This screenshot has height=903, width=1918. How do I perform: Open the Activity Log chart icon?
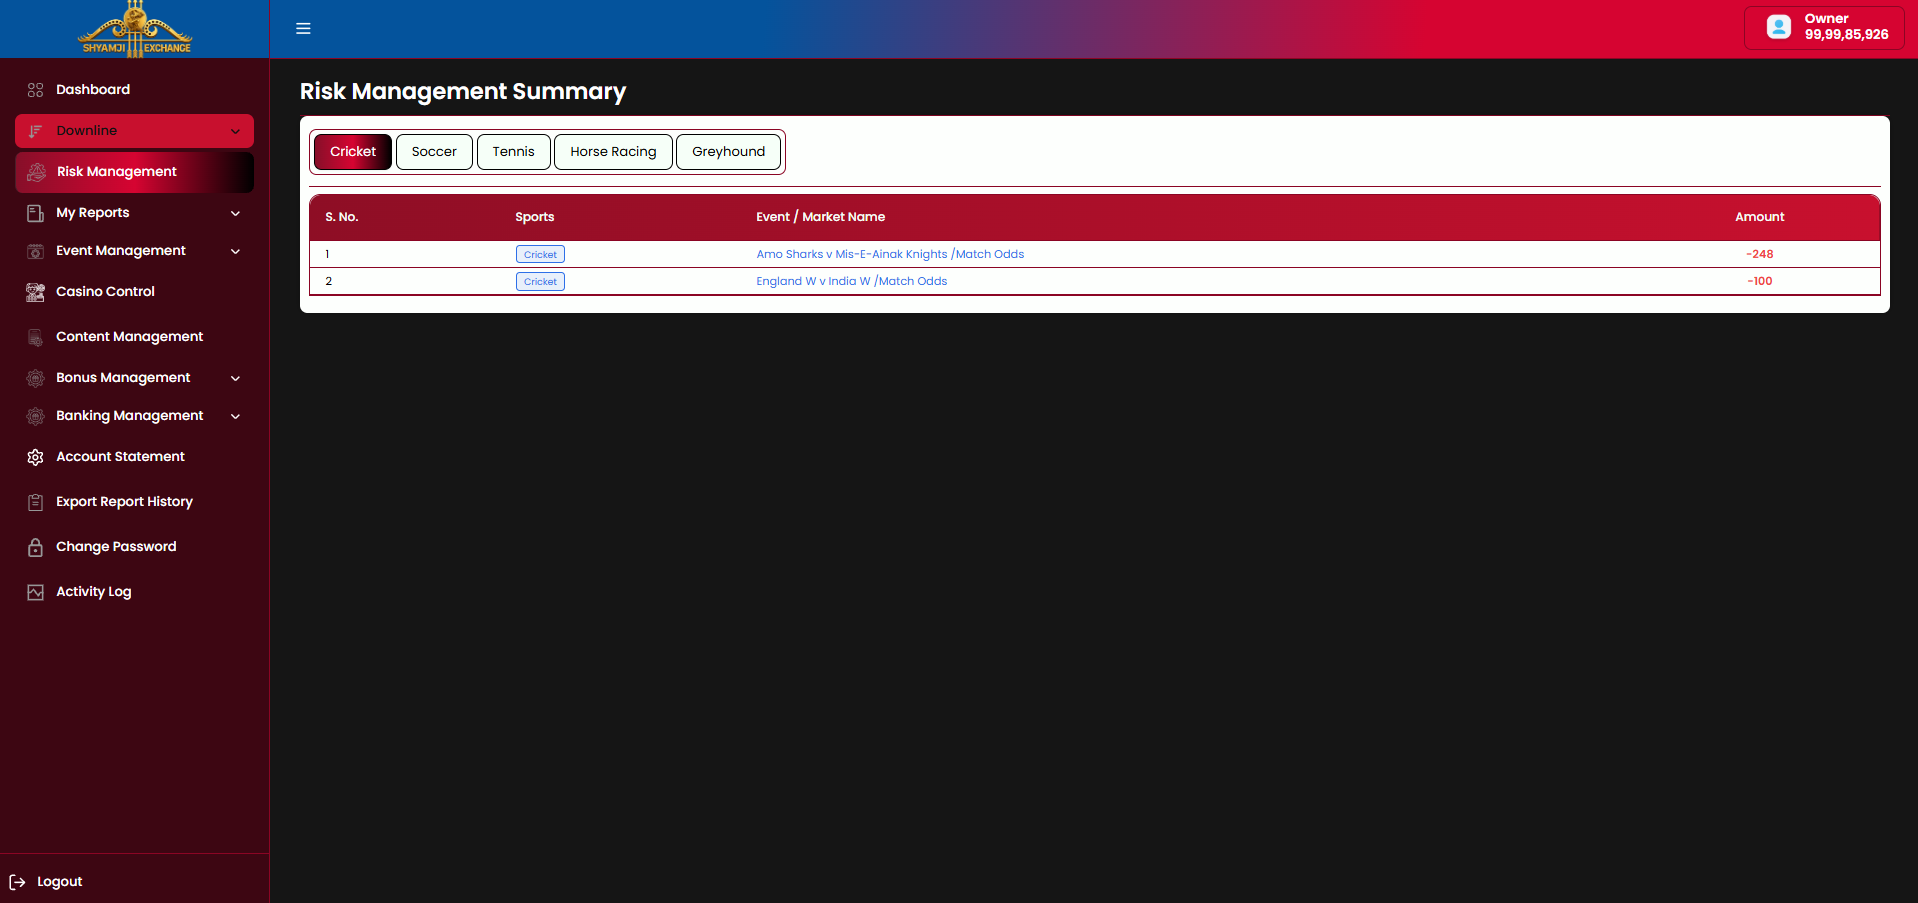click(x=36, y=592)
